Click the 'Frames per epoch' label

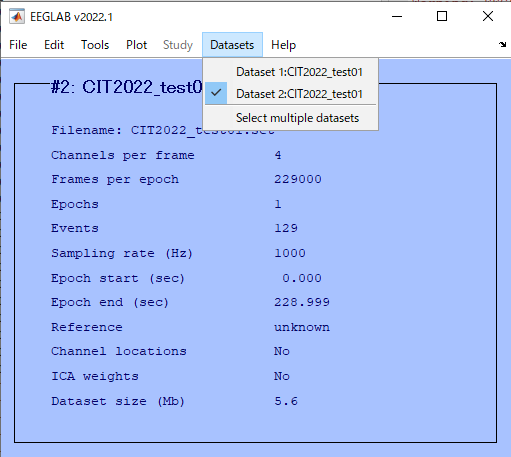(115, 180)
